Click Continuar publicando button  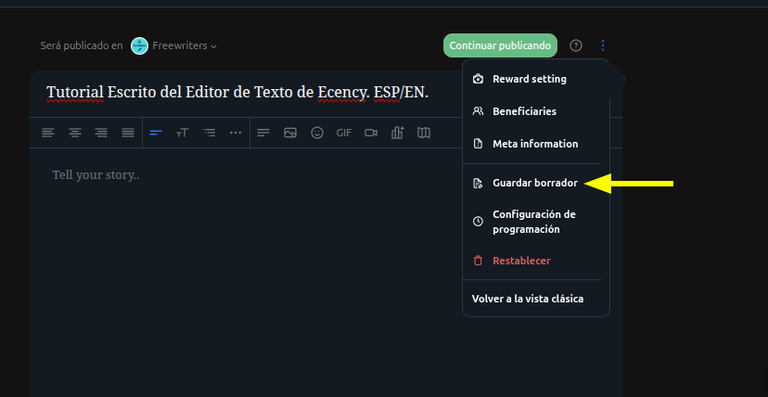tap(500, 46)
